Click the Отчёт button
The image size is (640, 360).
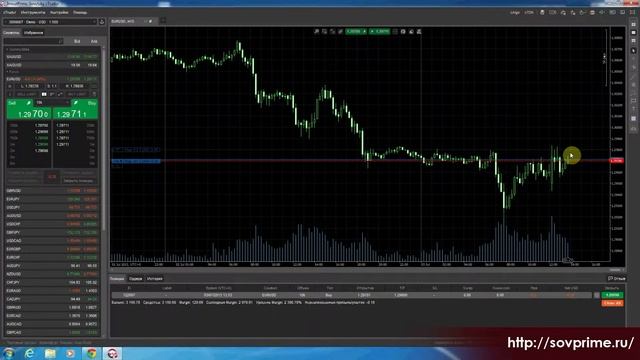(x=617, y=278)
